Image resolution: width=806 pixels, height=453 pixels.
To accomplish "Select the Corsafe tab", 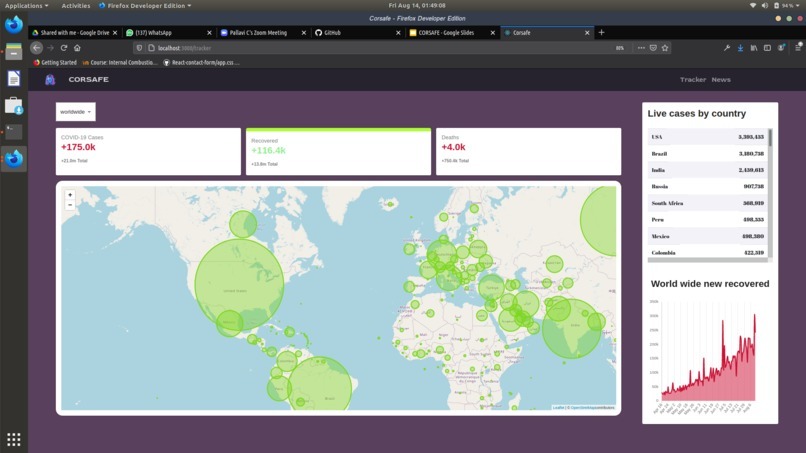I will pos(545,32).
